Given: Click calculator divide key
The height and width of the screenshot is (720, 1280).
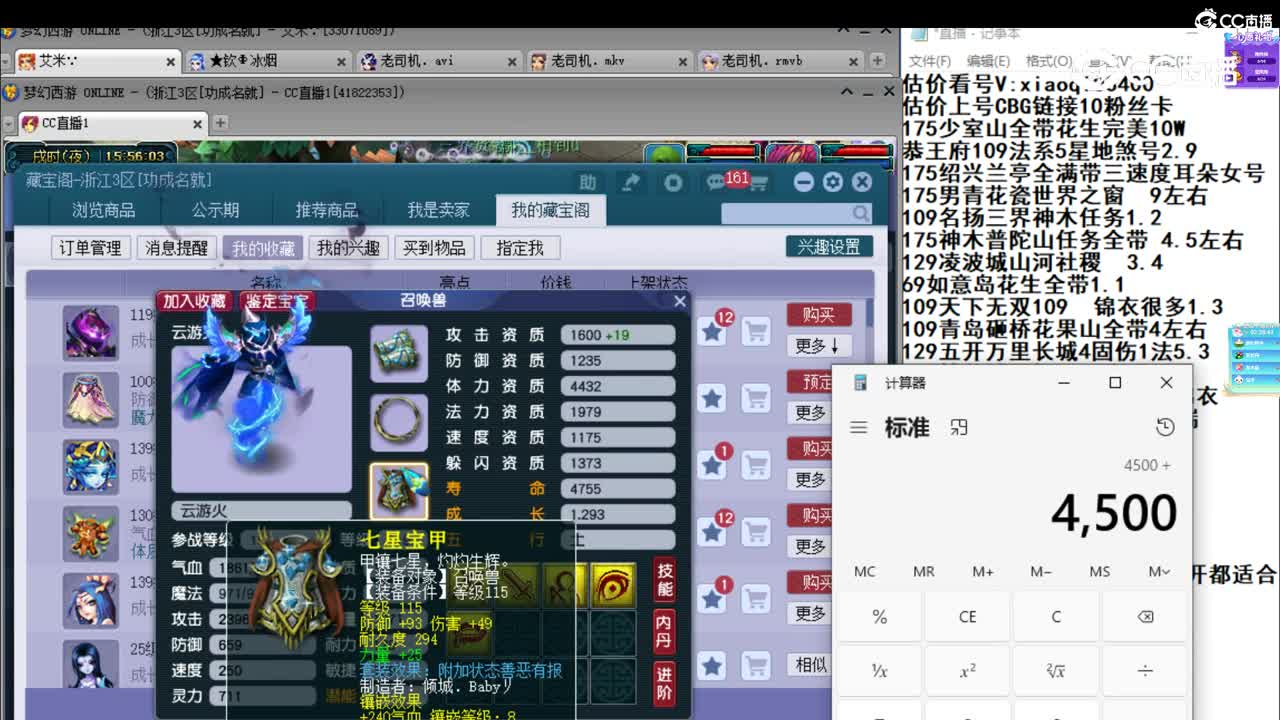Looking at the screenshot, I should [x=1144, y=671].
